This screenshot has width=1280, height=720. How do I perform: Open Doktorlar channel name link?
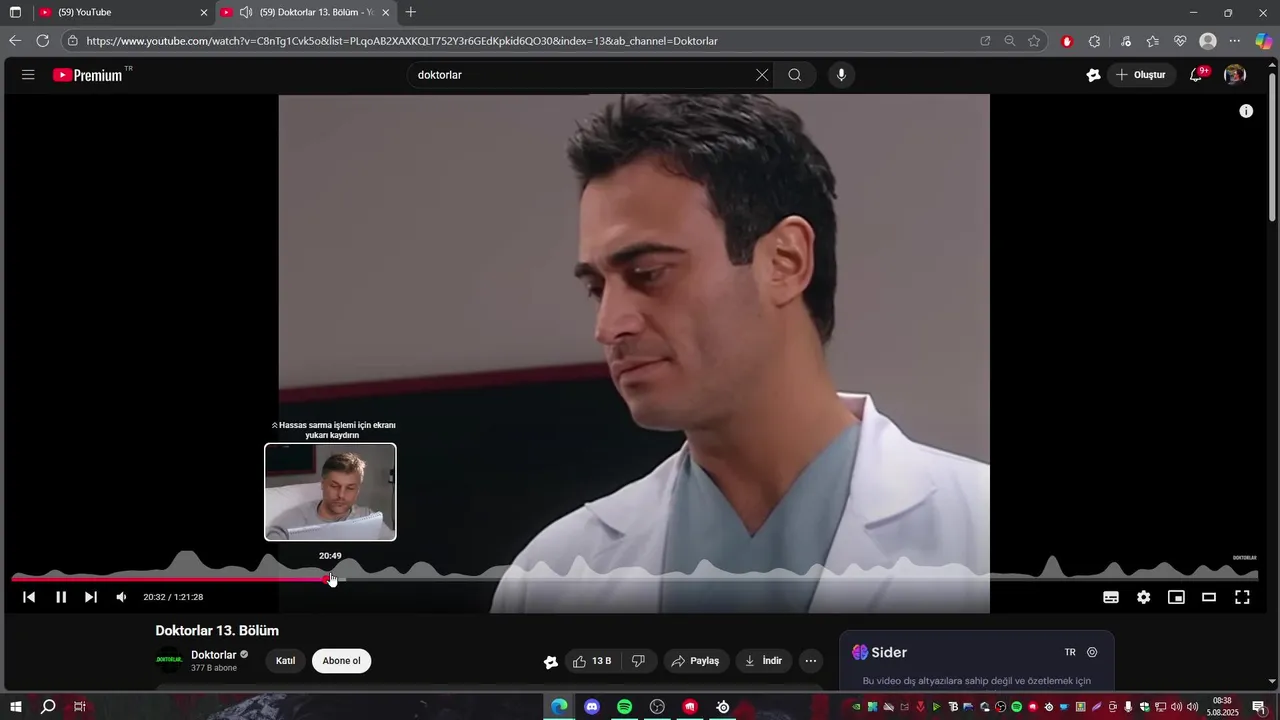(213, 655)
